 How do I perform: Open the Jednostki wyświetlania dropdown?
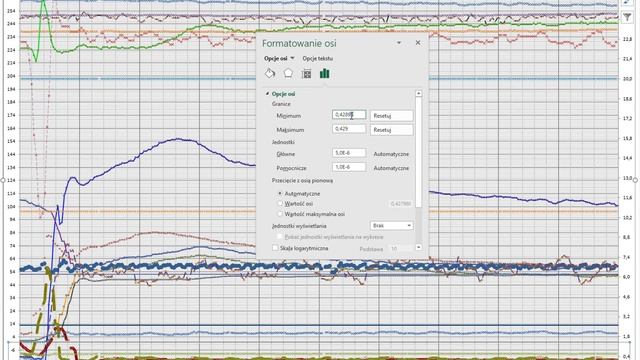tap(391, 226)
